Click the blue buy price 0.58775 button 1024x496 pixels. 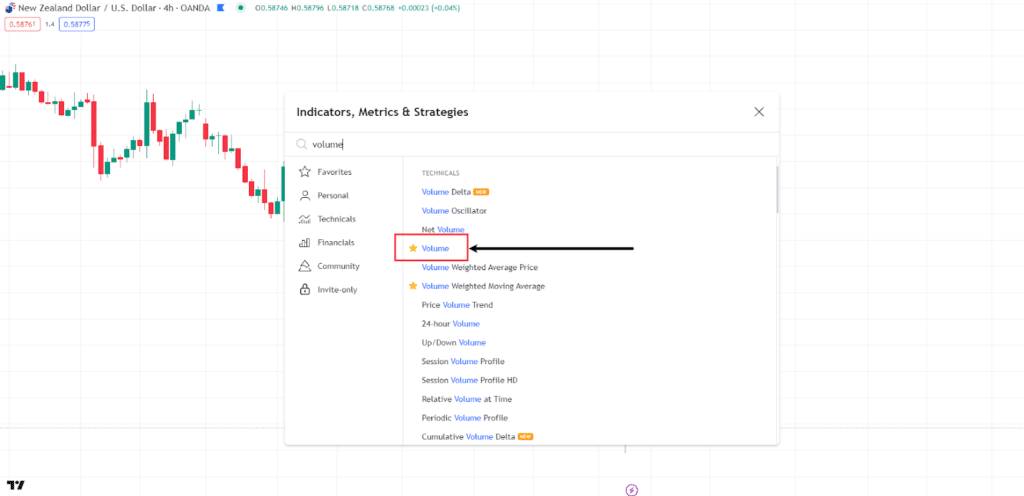click(x=77, y=23)
